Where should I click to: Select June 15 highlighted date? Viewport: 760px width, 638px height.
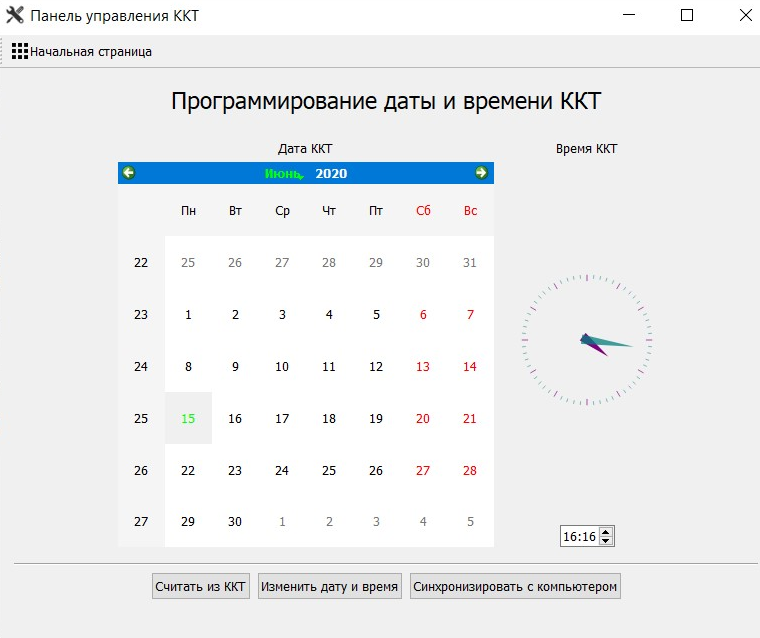tap(188, 418)
